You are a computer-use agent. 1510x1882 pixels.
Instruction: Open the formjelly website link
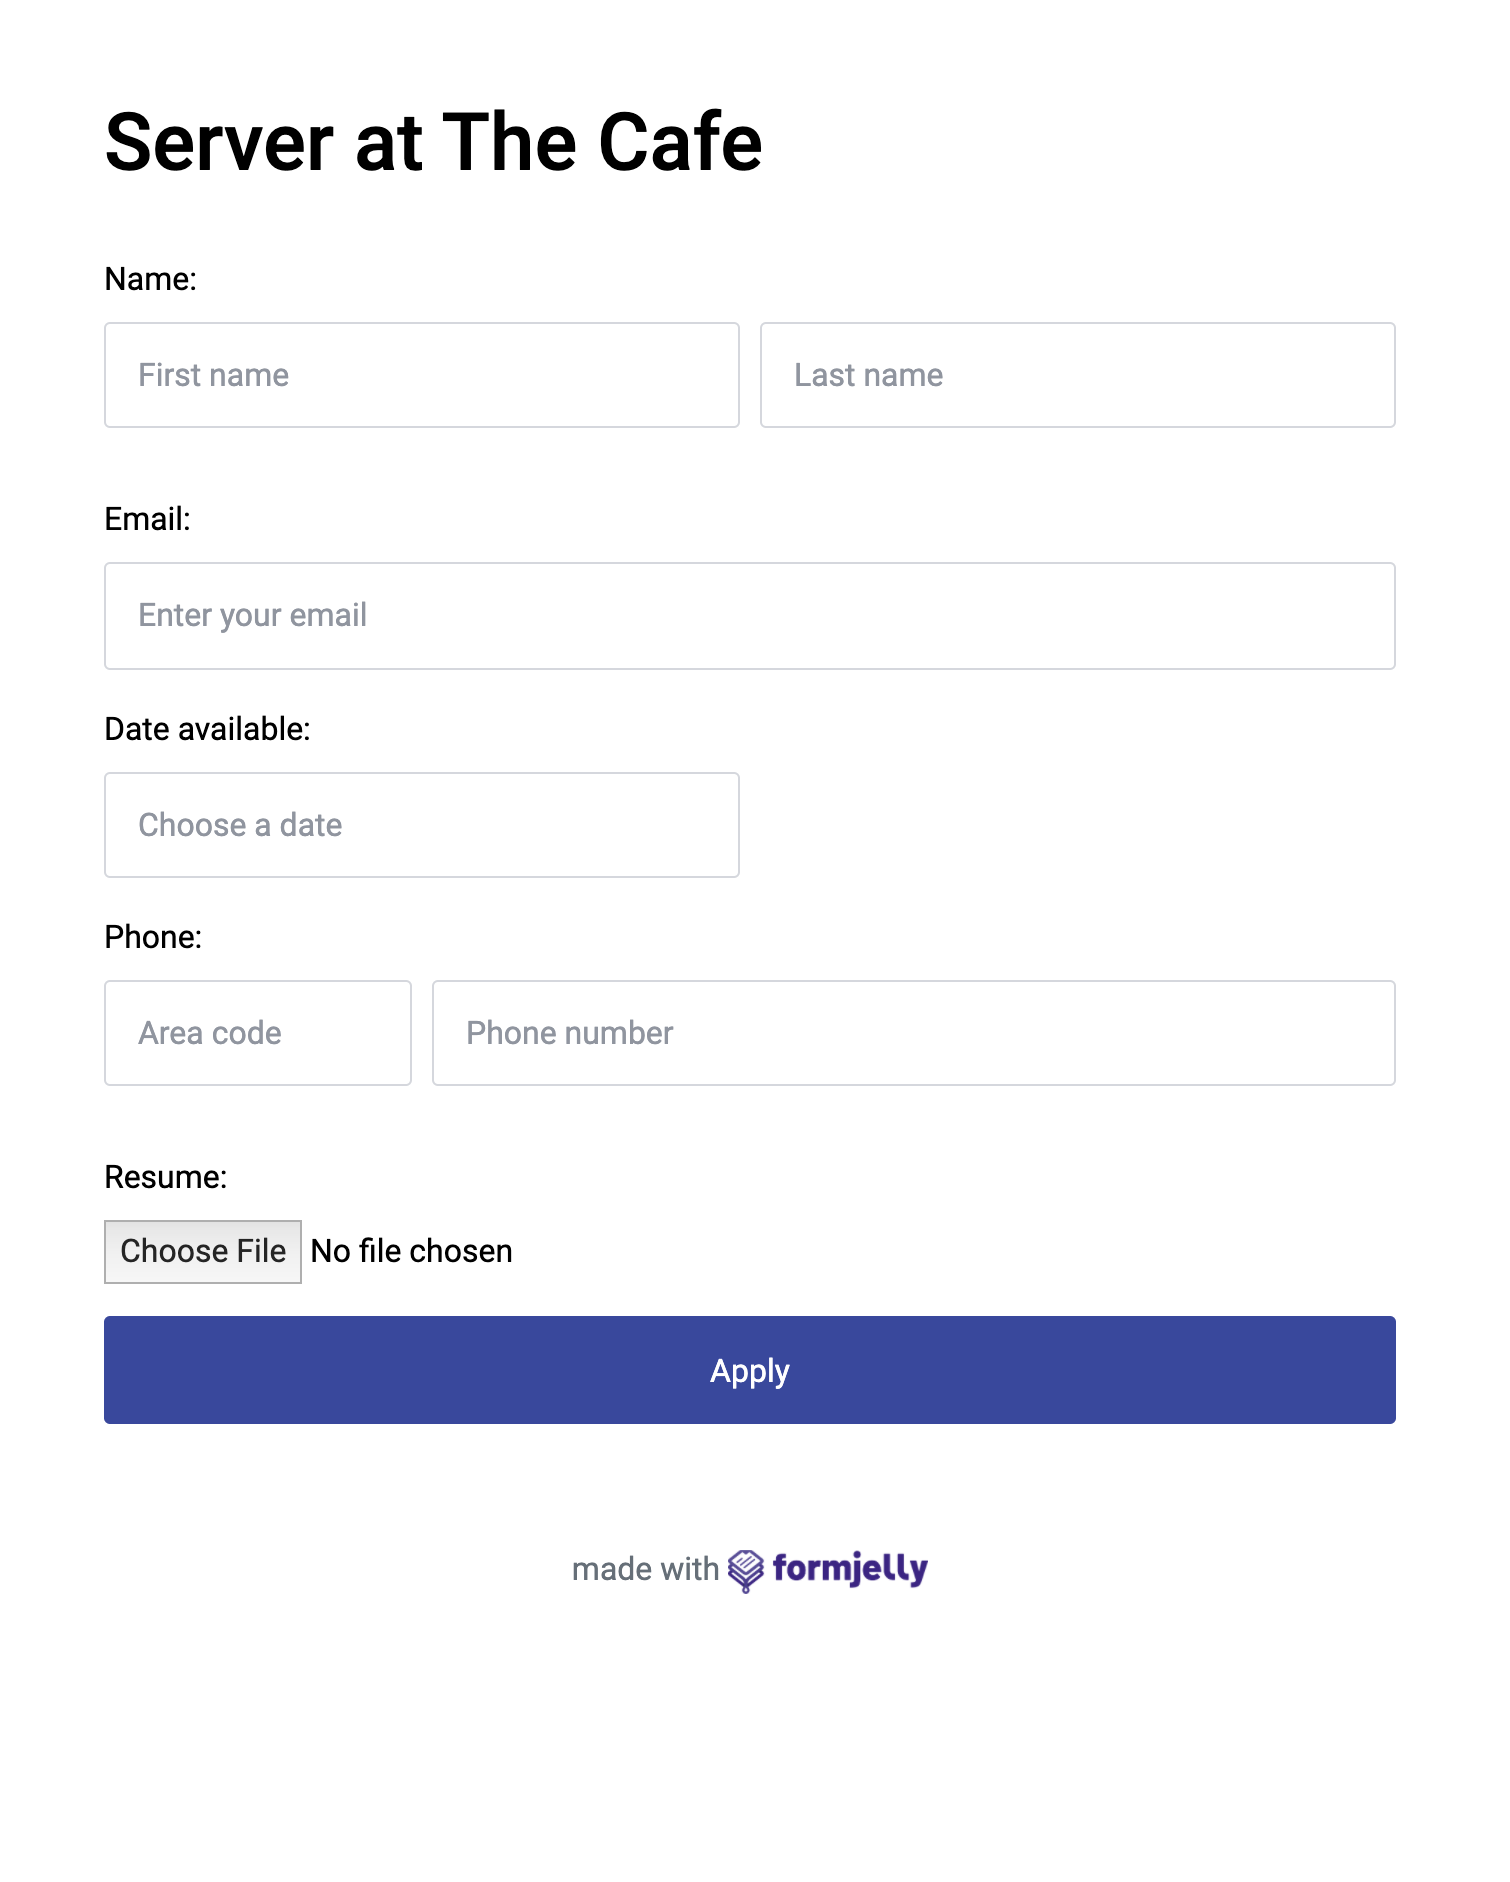(x=851, y=1569)
